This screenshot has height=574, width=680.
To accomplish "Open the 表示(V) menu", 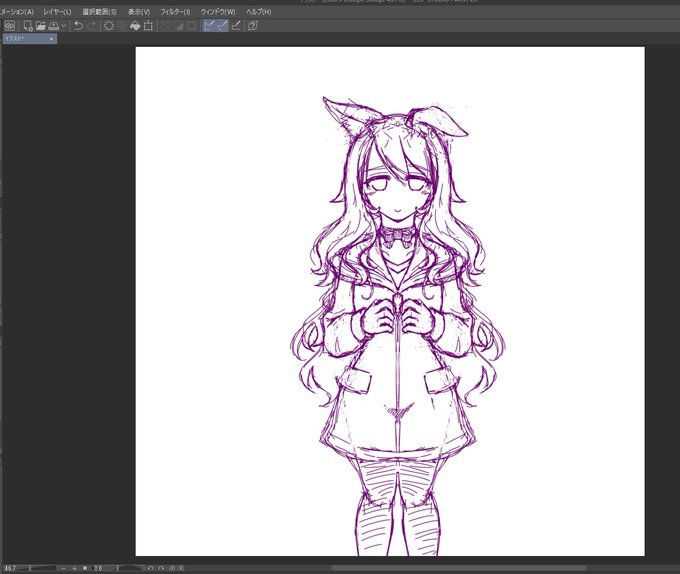I will pyautogui.click(x=139, y=12).
